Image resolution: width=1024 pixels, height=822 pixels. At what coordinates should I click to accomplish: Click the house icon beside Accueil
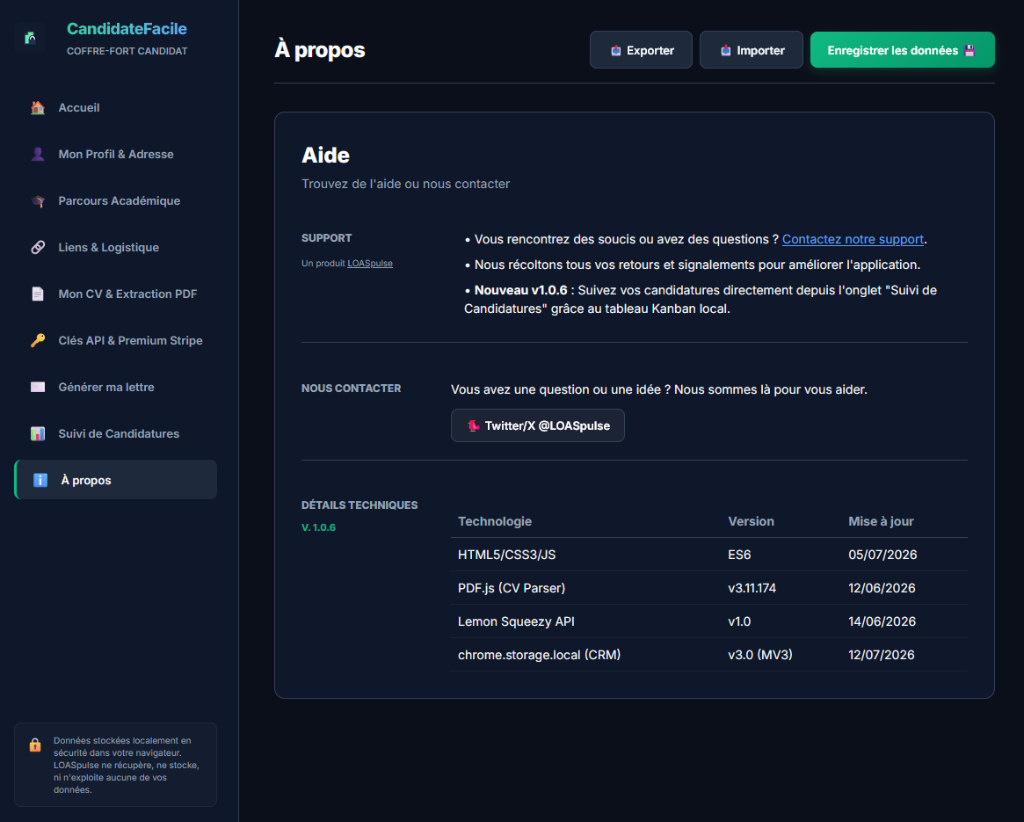point(38,108)
